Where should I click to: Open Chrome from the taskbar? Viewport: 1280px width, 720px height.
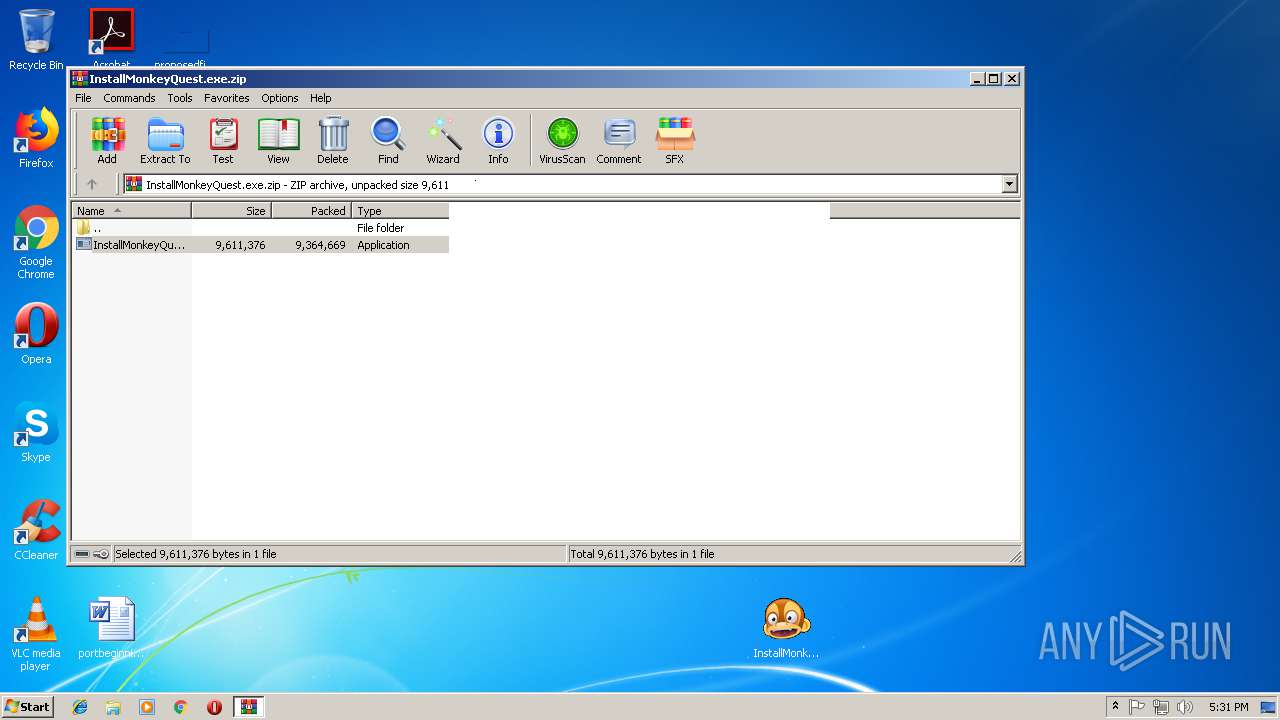coord(180,707)
